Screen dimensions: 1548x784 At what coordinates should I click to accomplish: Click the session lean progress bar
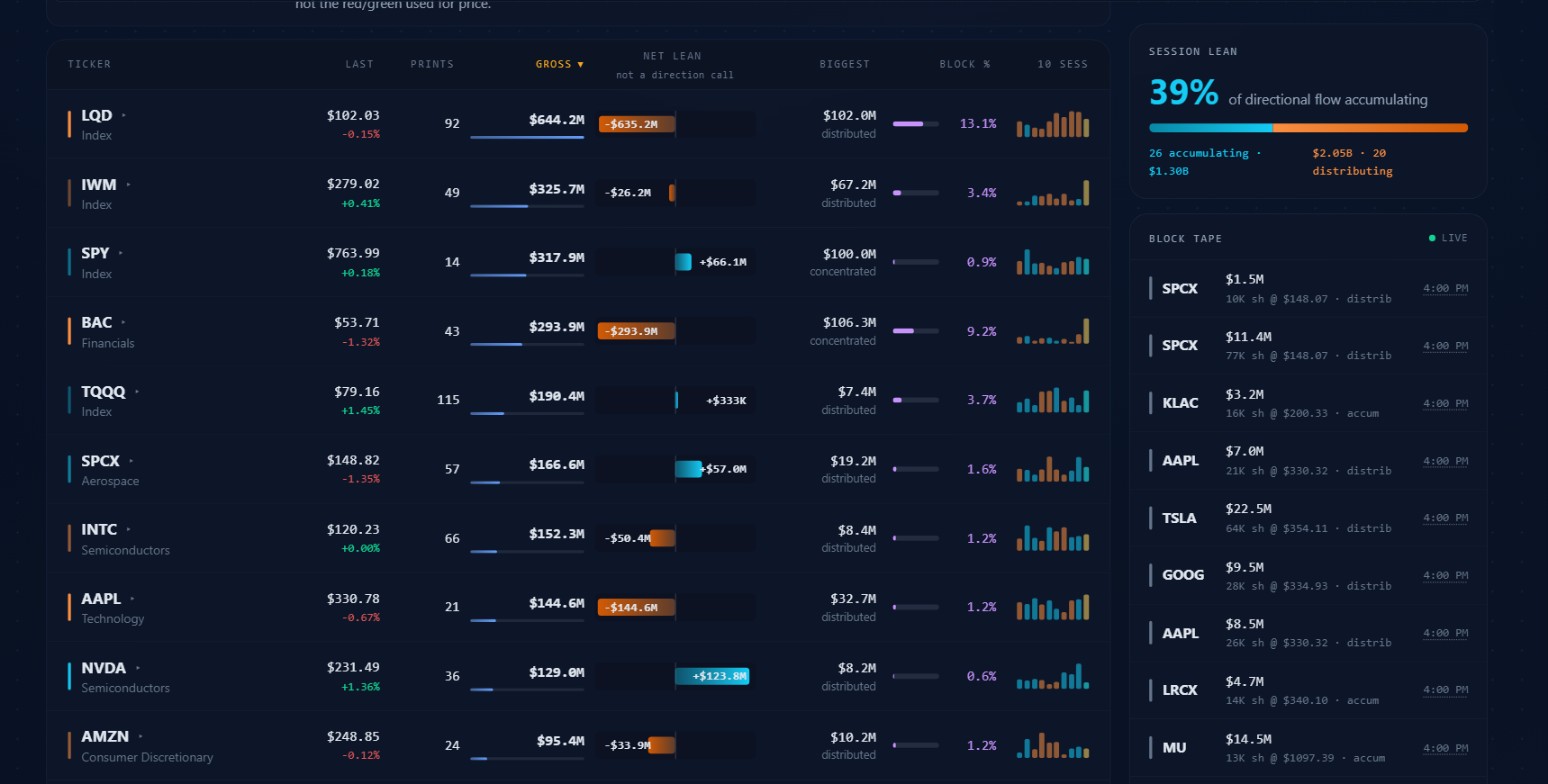click(x=1308, y=128)
